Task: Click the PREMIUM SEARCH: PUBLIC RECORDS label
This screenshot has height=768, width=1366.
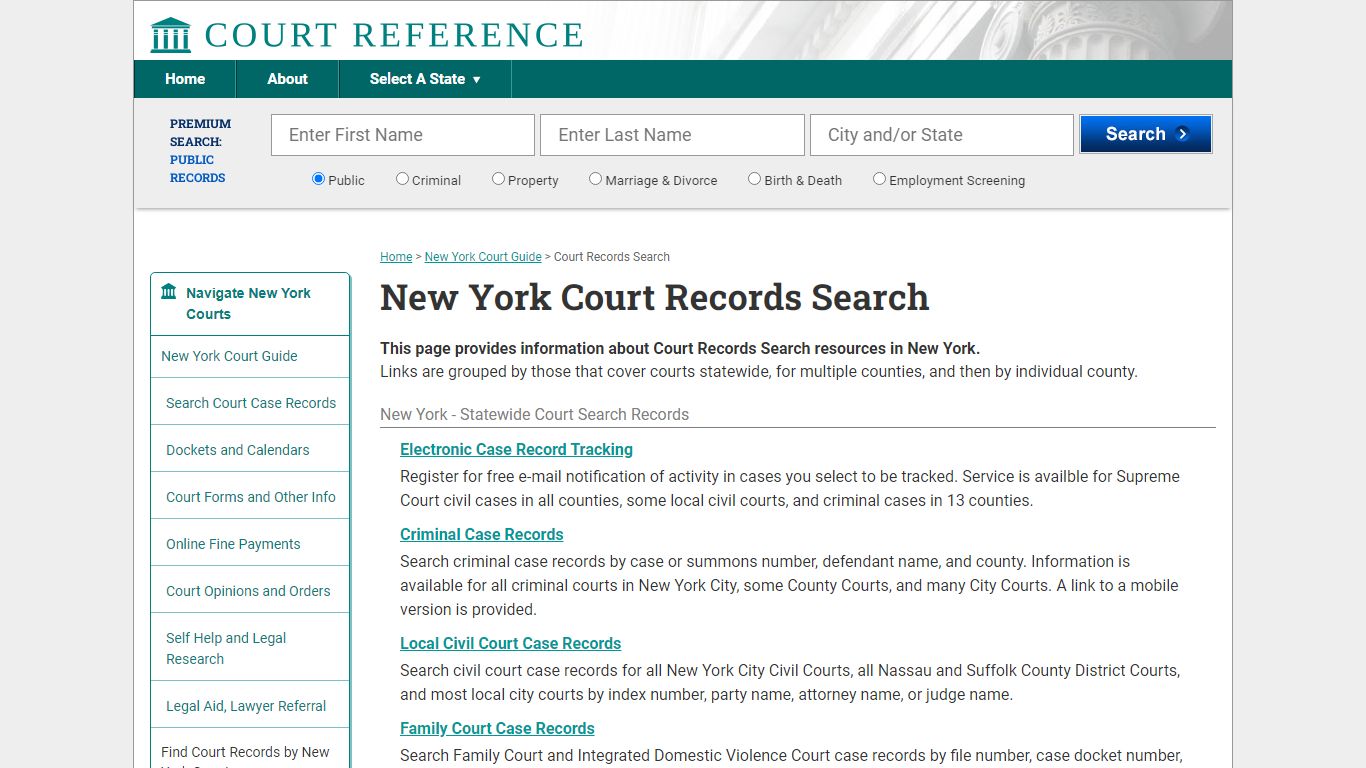Action: point(199,150)
